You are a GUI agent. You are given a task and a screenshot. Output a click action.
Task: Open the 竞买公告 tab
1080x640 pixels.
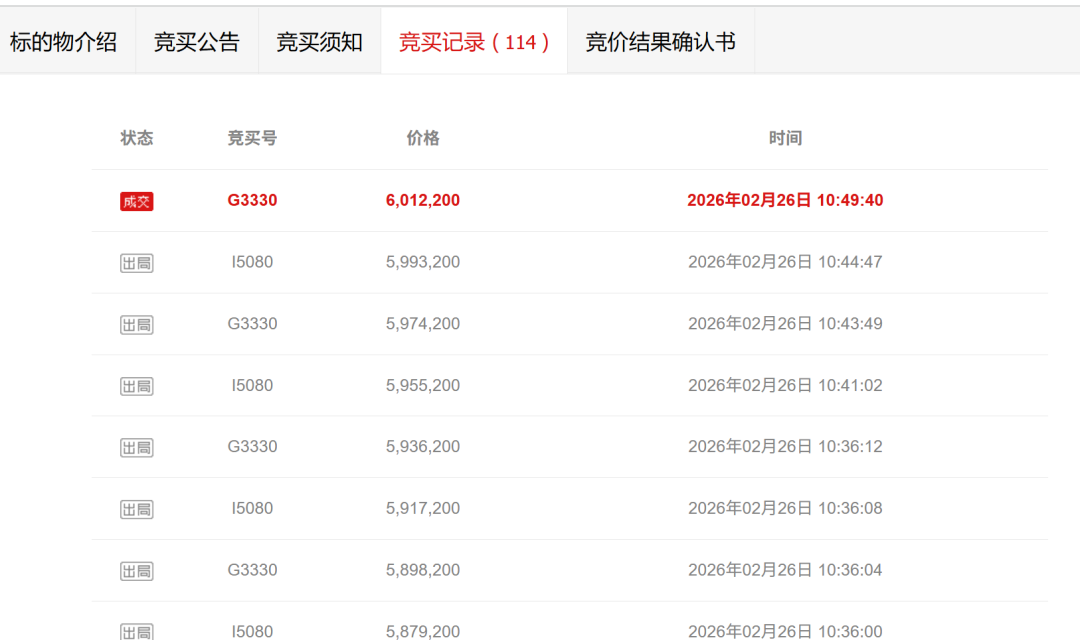click(x=197, y=40)
